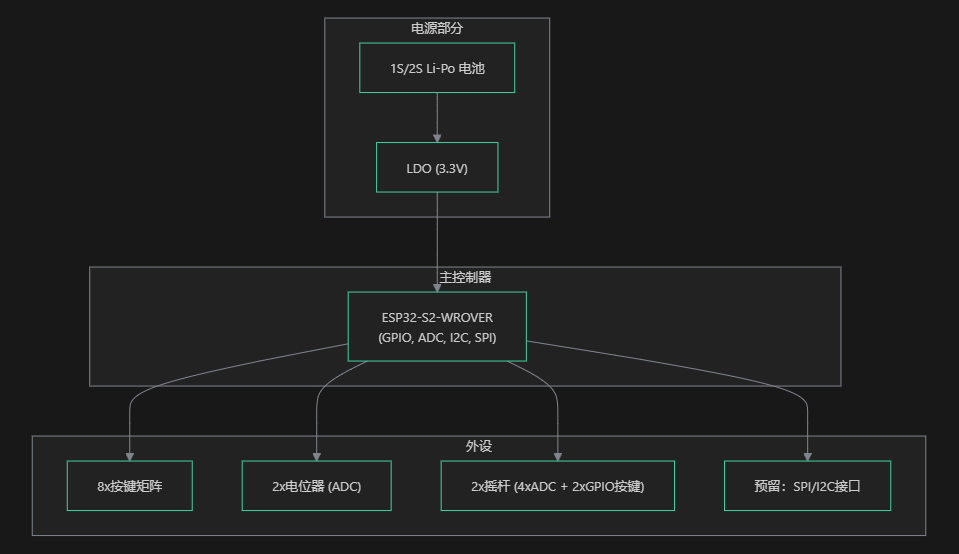959x554 pixels.
Task: Click the 主控制器 group label
Action: (465, 277)
